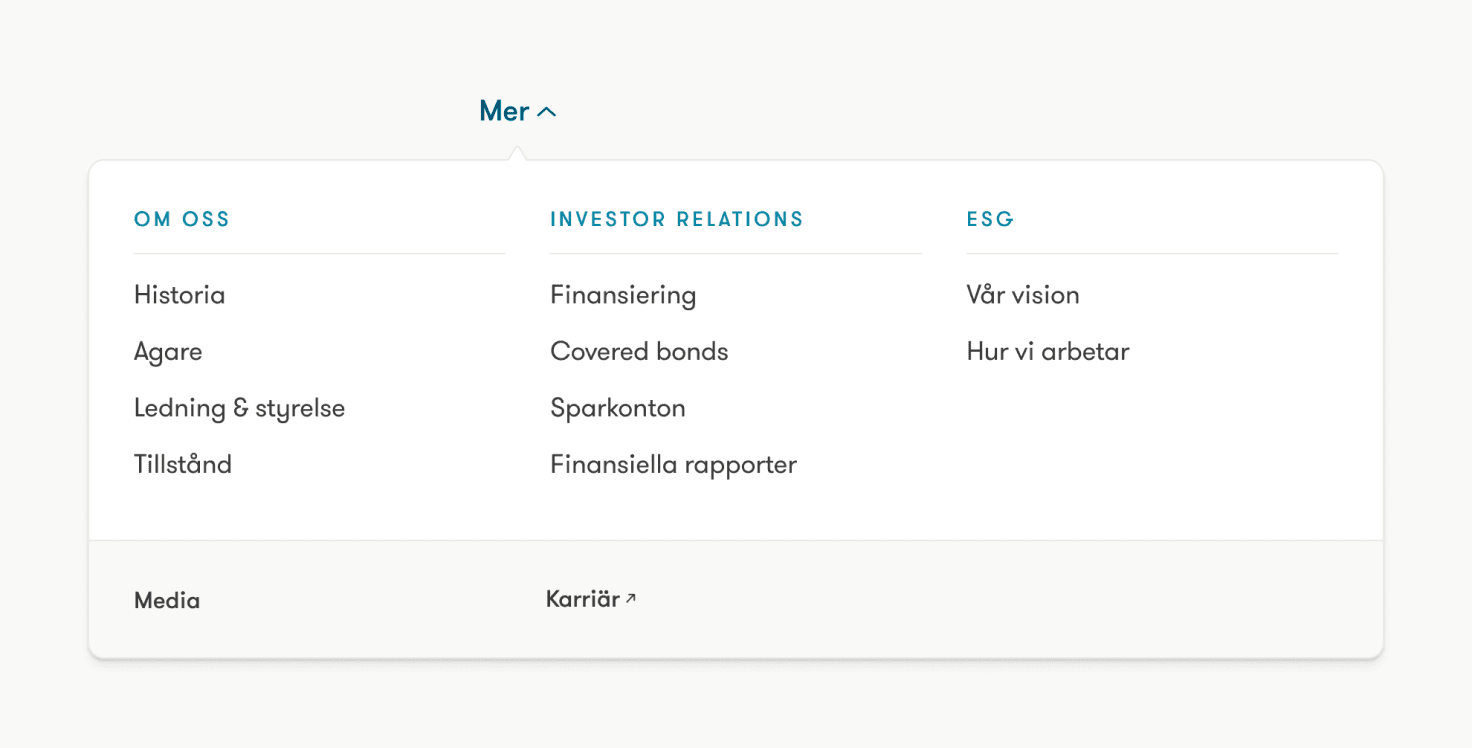This screenshot has height=748, width=1472.
Task: Select the Sparkonton link
Action: (x=618, y=408)
